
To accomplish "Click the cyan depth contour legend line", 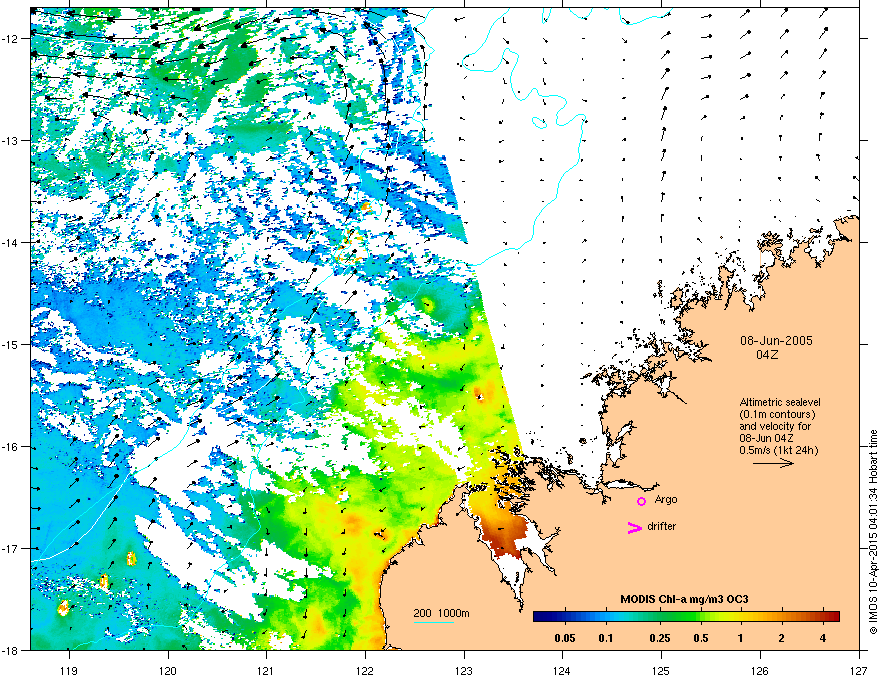I will point(434,622).
